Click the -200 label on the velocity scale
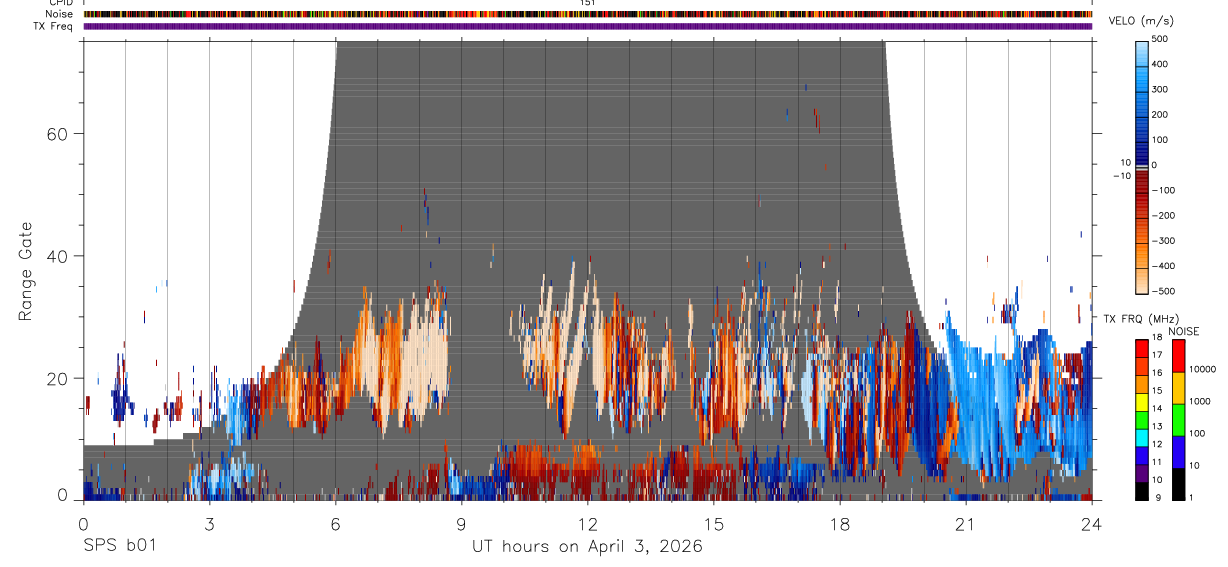The width and height of the screenshot is (1228, 567). pyautogui.click(x=1165, y=216)
